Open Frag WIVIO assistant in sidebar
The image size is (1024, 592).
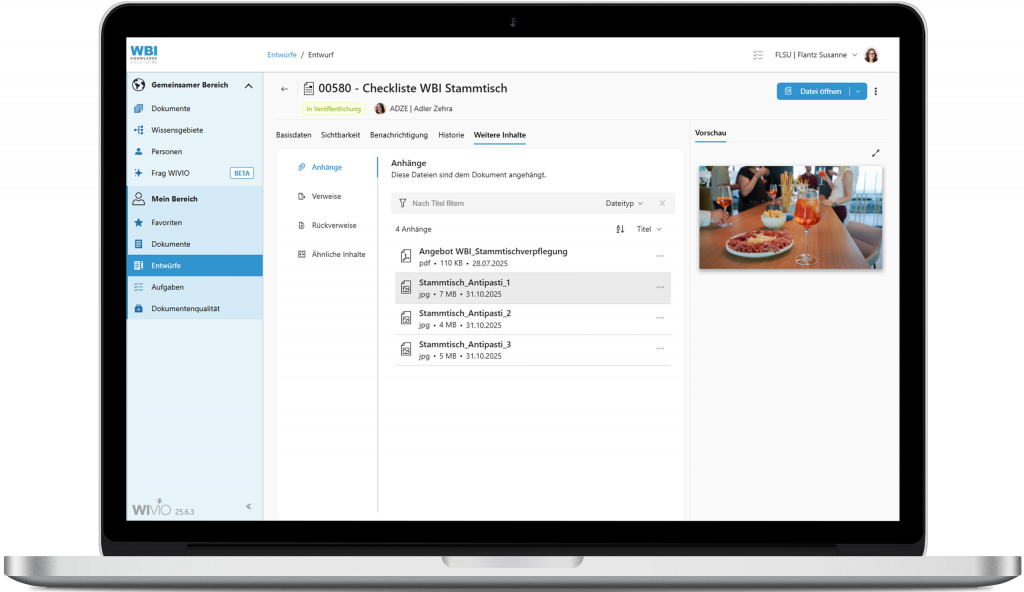170,173
